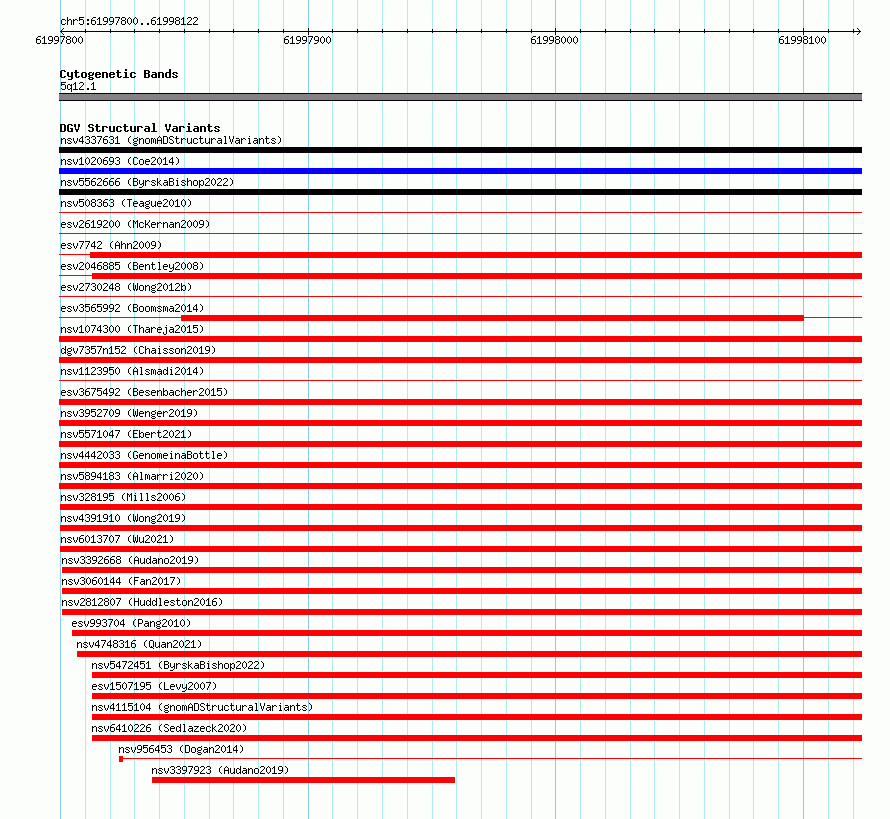Open nsv5562666 (ByrskaBishop2022) variant
Image resolution: width=890 pixels, height=819 pixels.
coord(147,182)
